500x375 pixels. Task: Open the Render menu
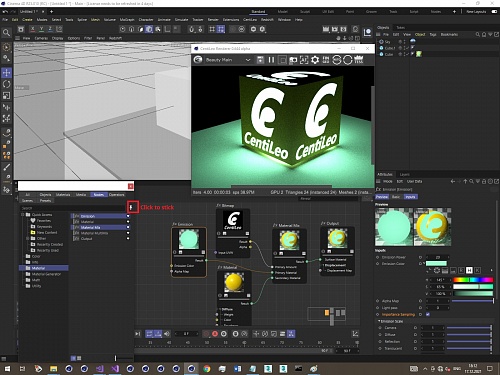[213, 20]
